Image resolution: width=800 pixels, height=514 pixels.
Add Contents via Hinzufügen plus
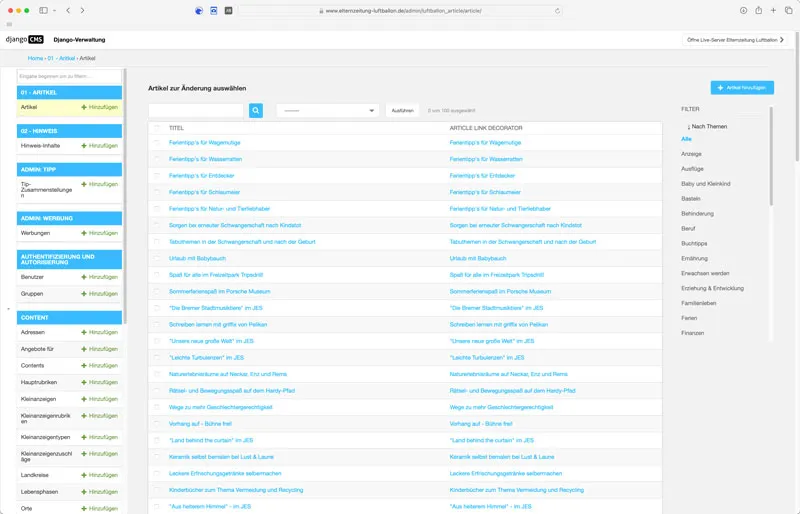pyautogui.click(x=99, y=365)
